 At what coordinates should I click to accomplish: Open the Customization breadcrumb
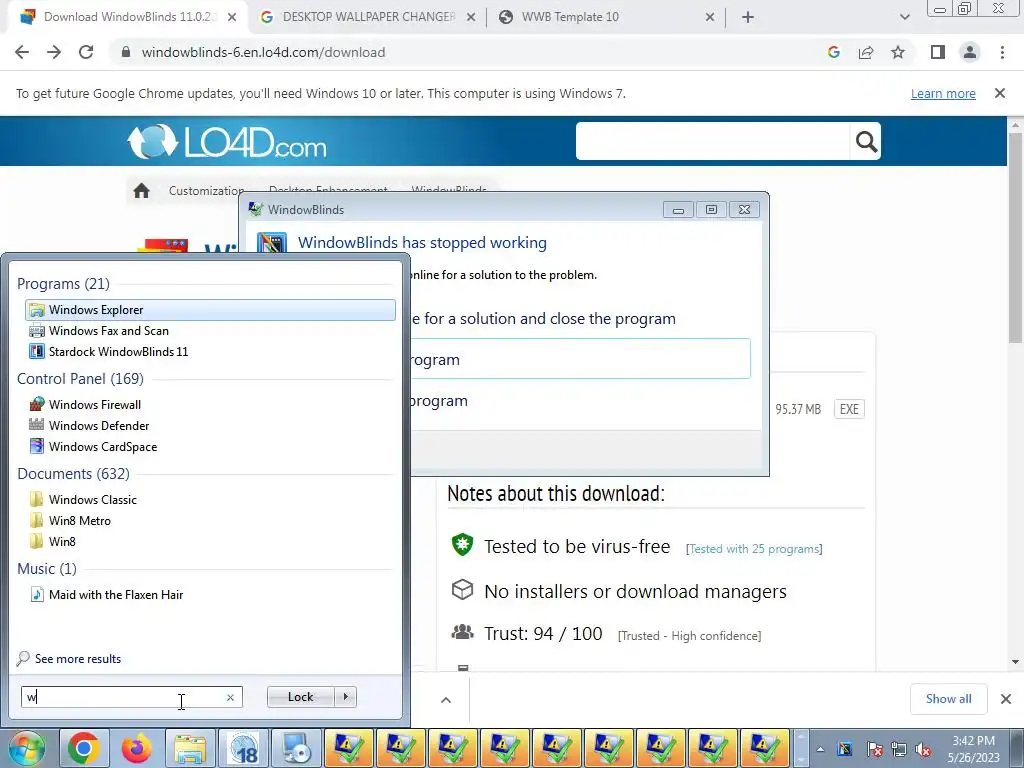206,191
